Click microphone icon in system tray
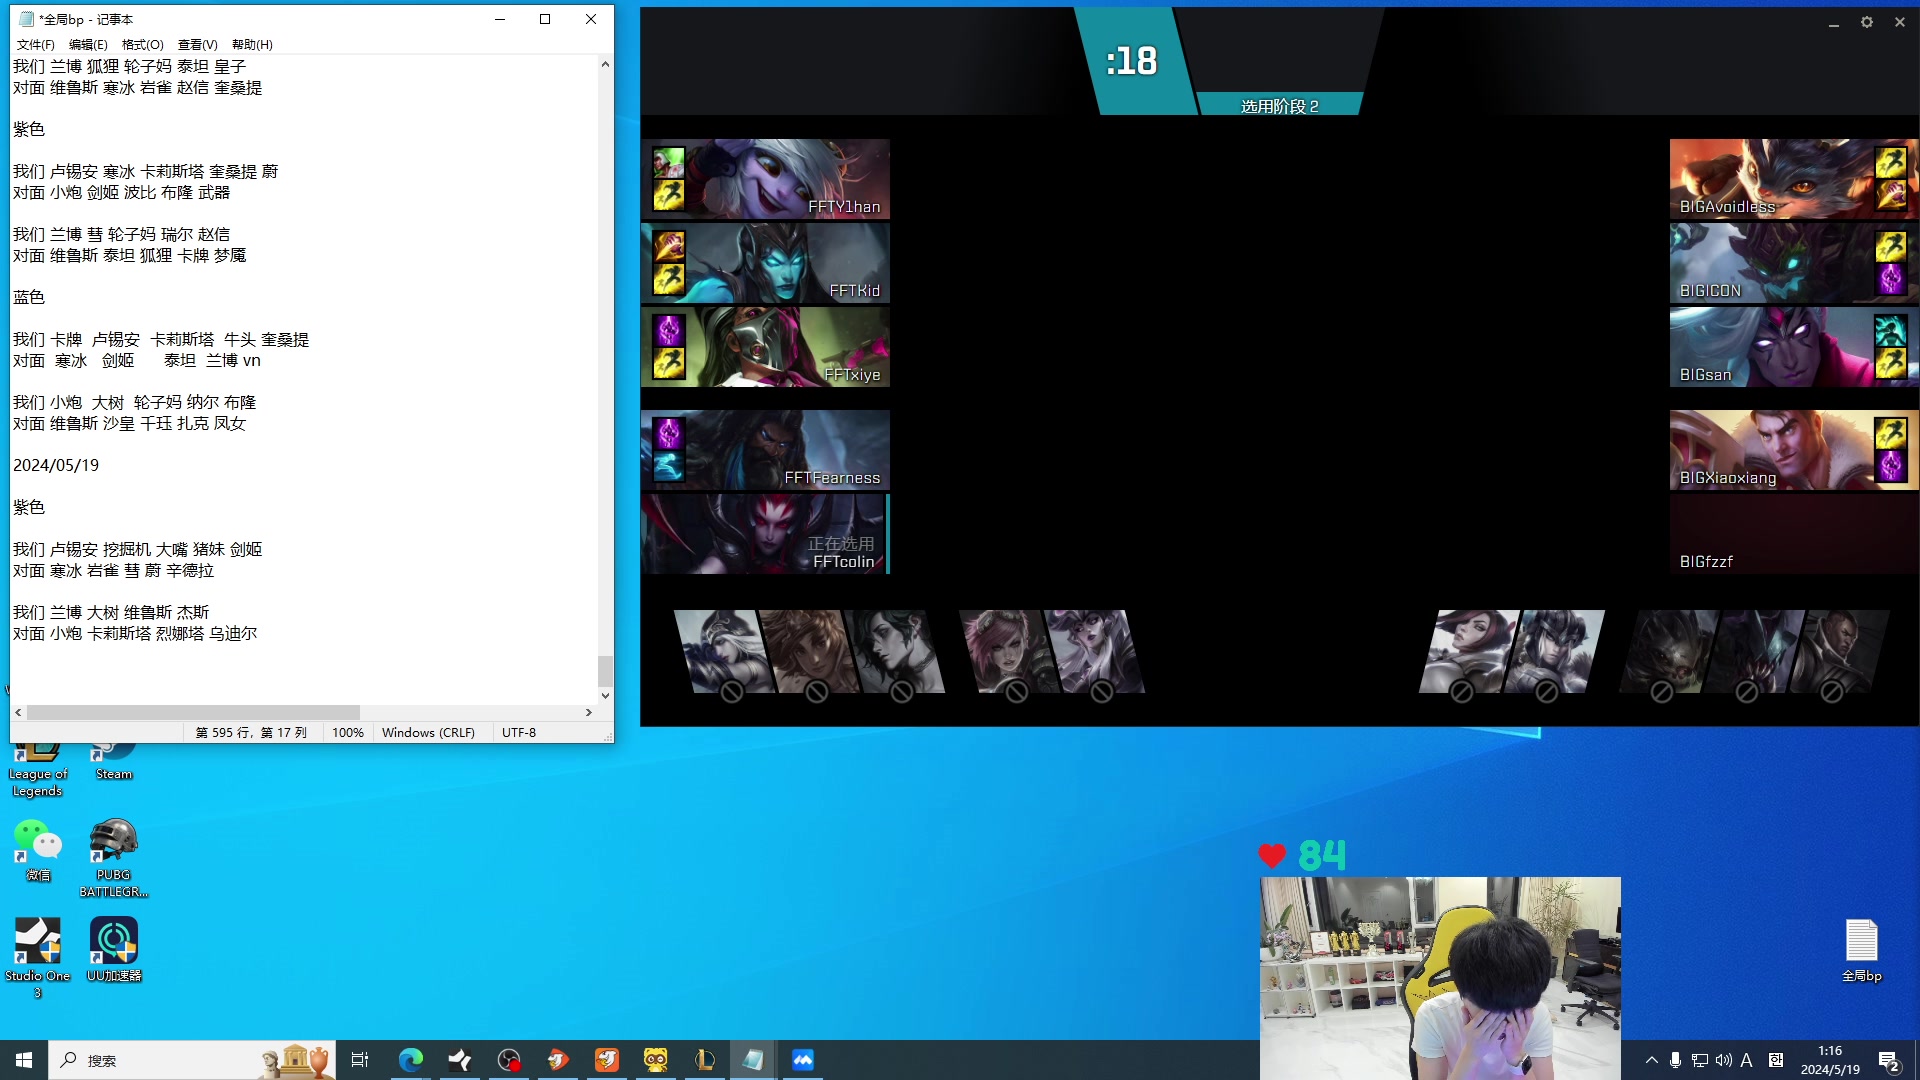 (x=1675, y=1060)
